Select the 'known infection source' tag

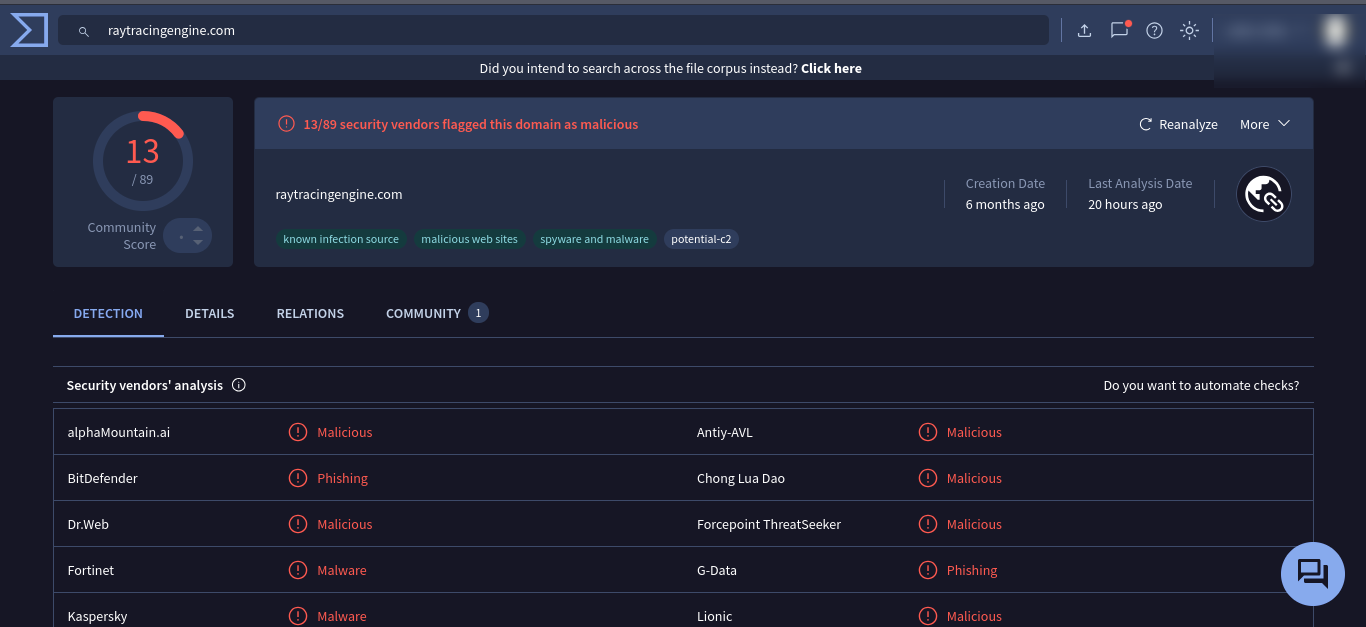[x=341, y=239]
